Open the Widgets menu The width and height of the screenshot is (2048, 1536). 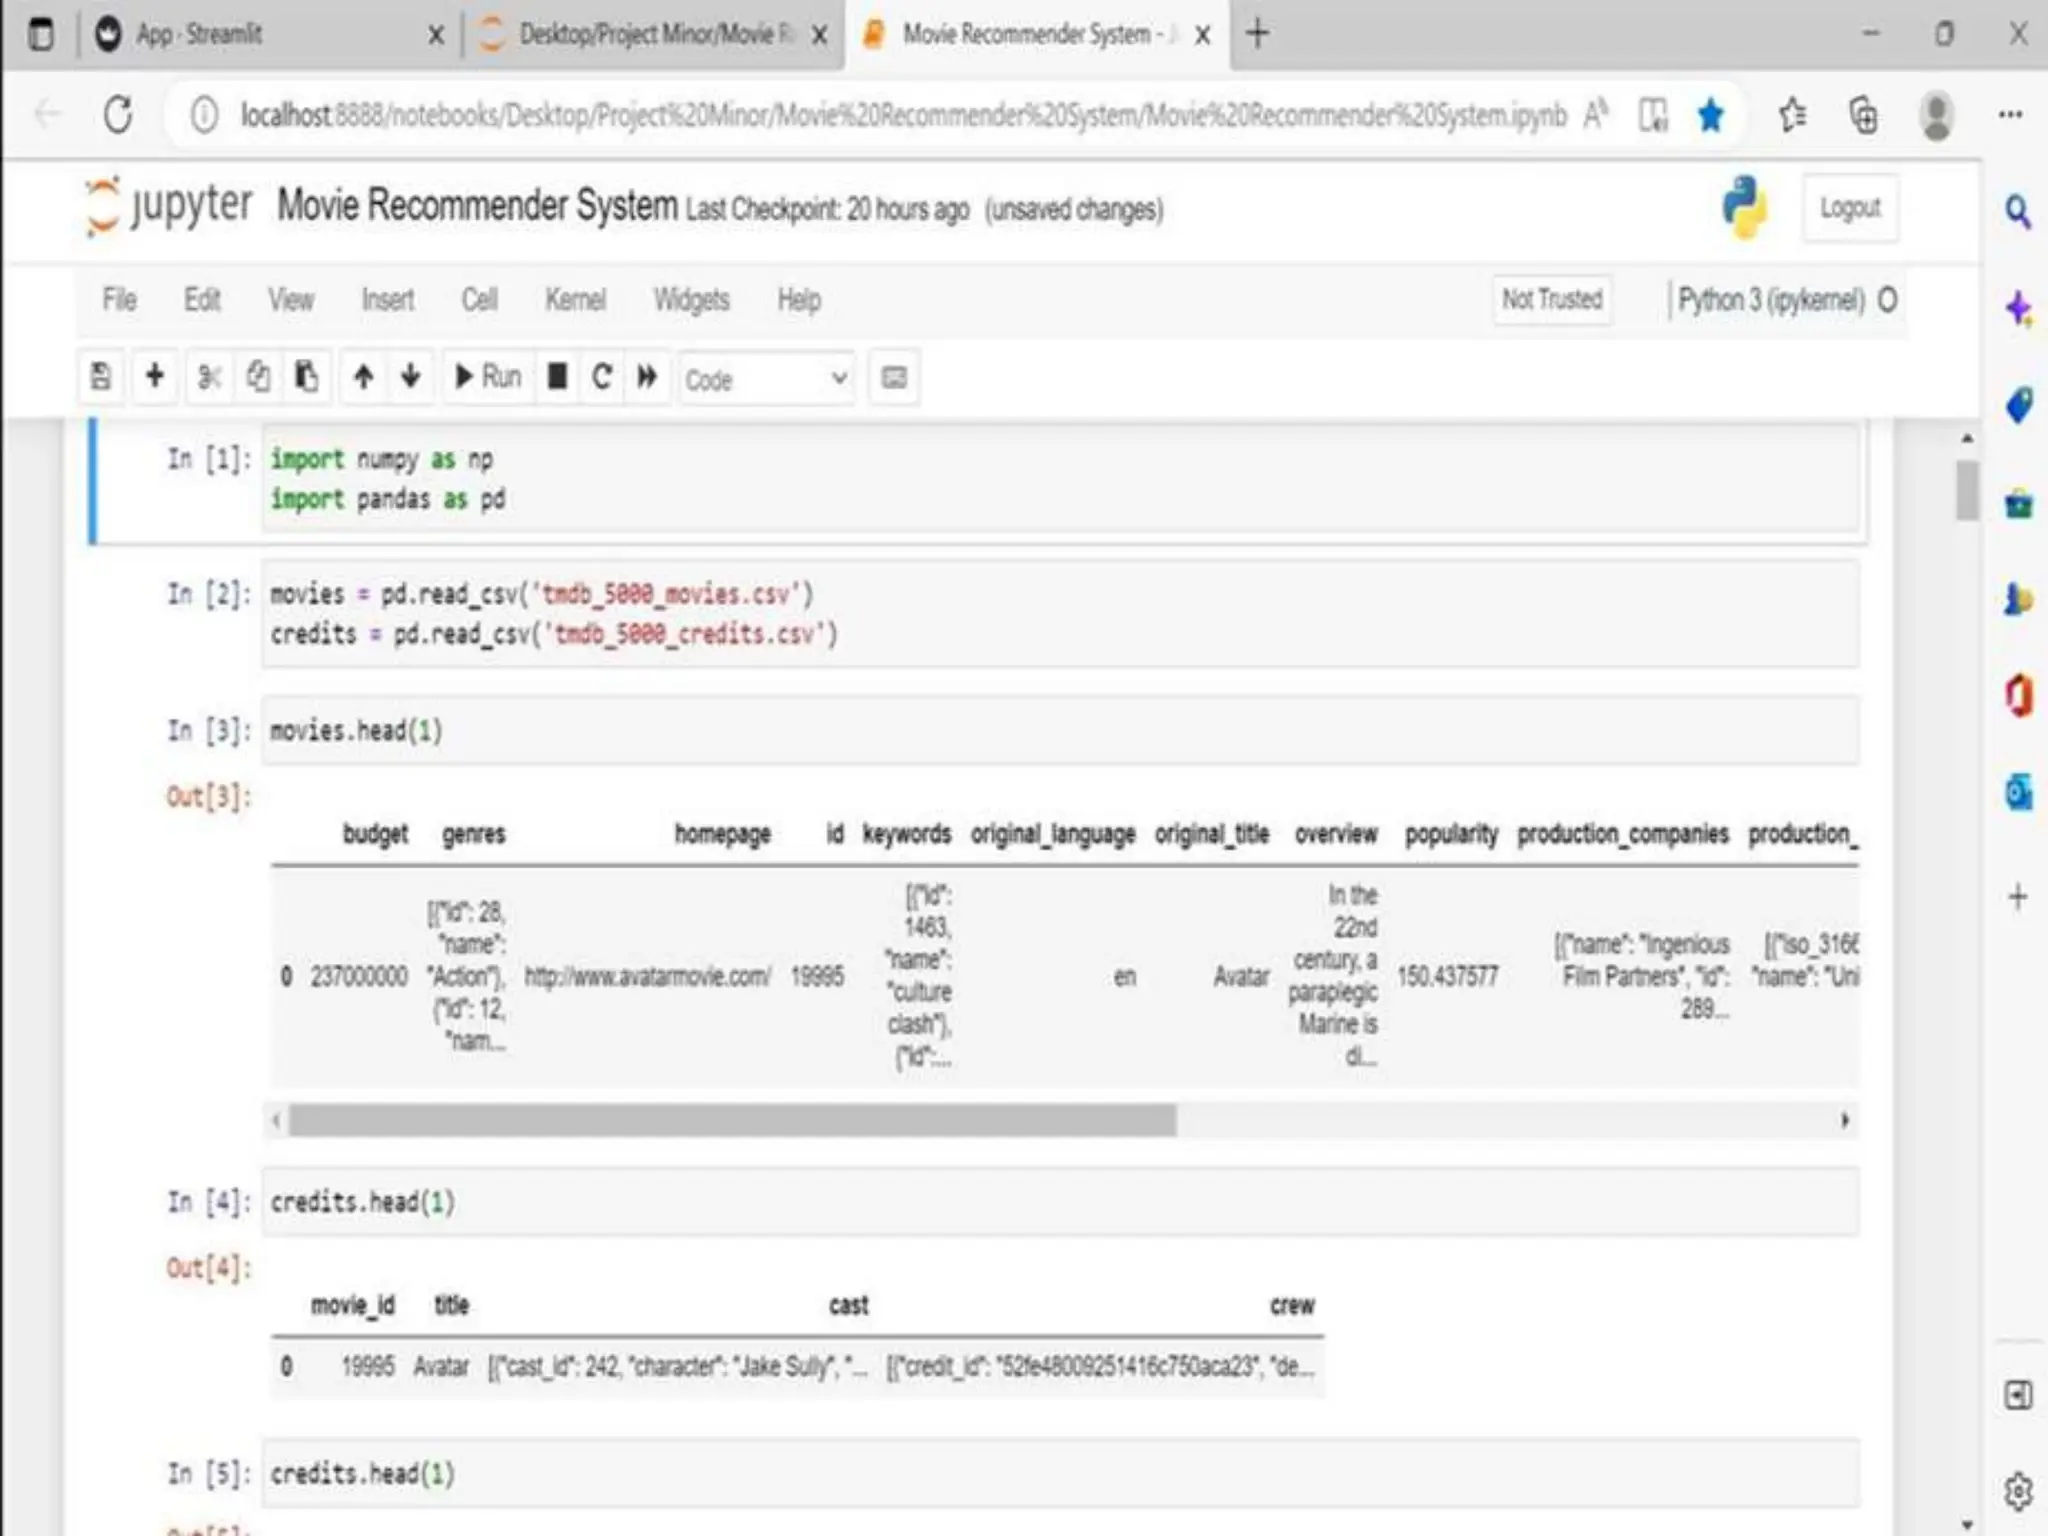coord(691,300)
